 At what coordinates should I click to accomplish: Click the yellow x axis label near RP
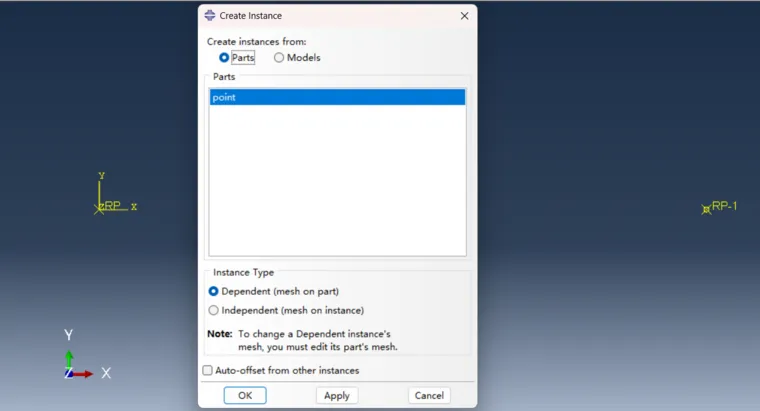pyautogui.click(x=134, y=207)
